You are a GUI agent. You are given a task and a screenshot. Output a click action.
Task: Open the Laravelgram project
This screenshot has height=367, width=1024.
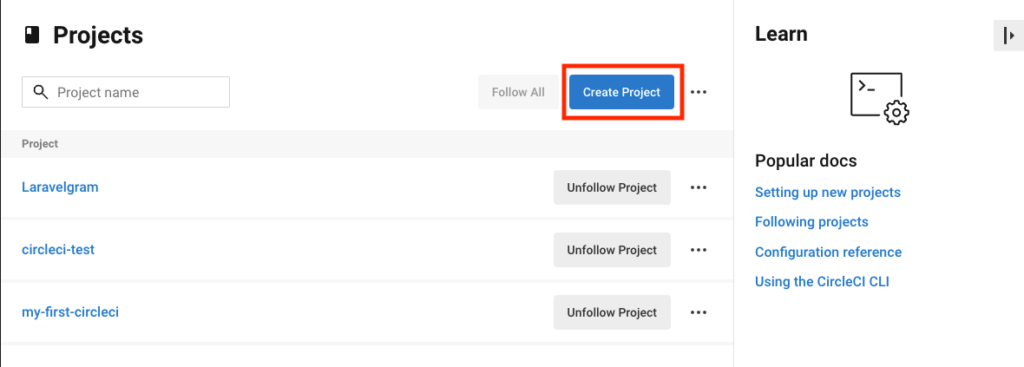tap(60, 187)
